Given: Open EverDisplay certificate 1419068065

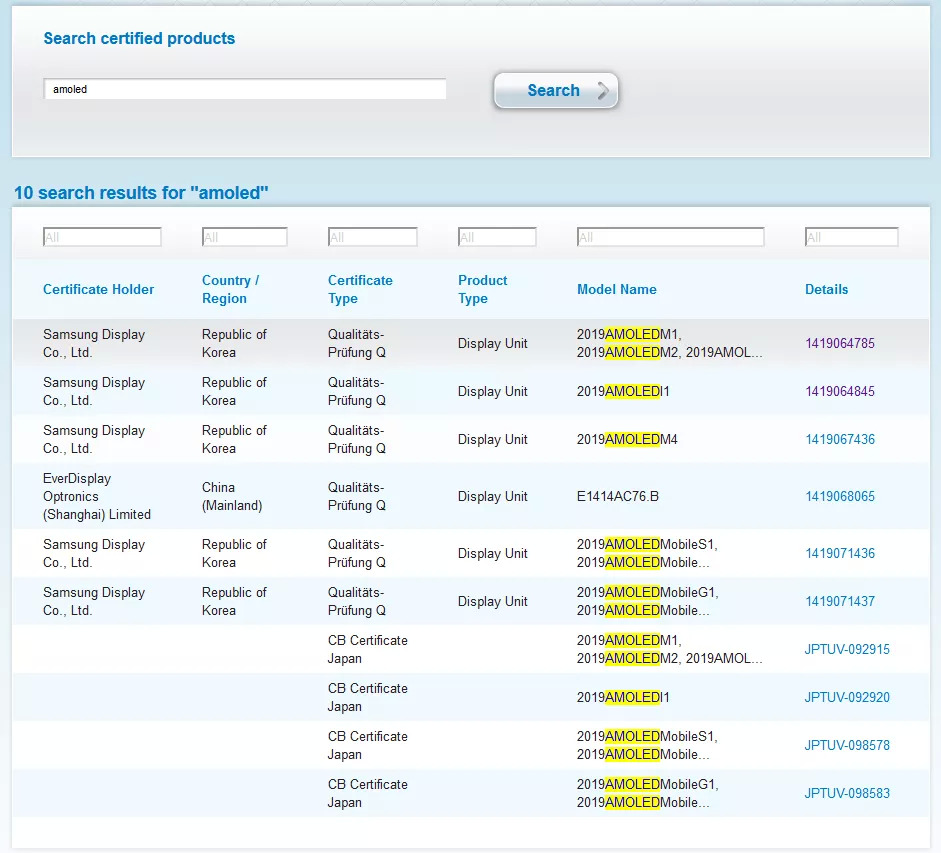Looking at the screenshot, I should 840,497.
